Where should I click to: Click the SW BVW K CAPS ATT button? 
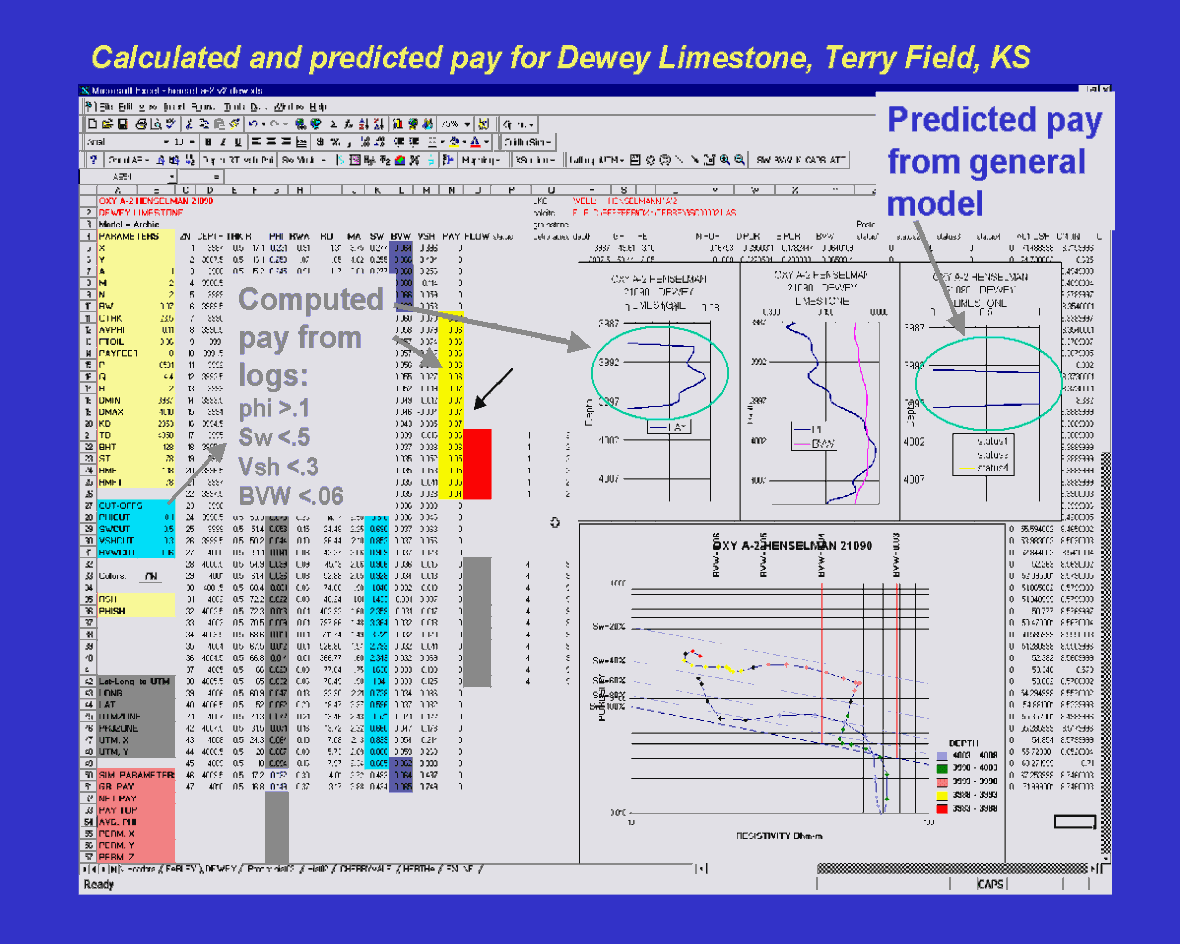(x=801, y=159)
